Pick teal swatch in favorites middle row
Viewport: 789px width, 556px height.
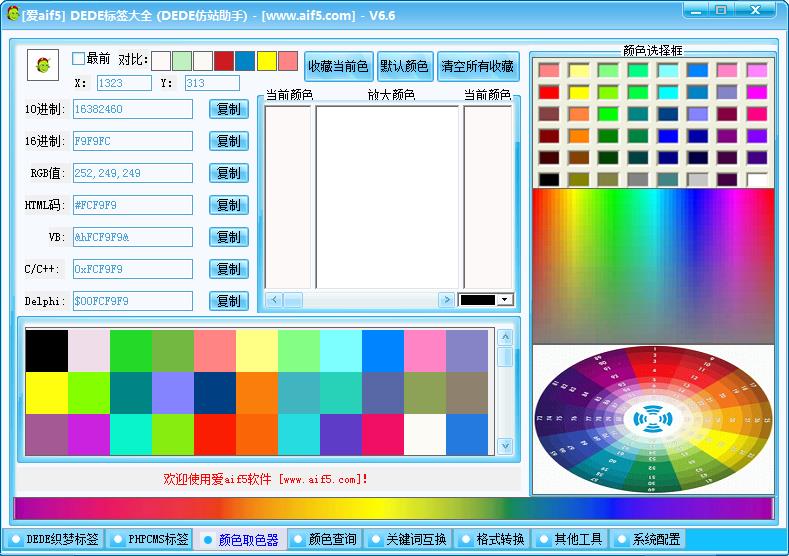pos(131,393)
